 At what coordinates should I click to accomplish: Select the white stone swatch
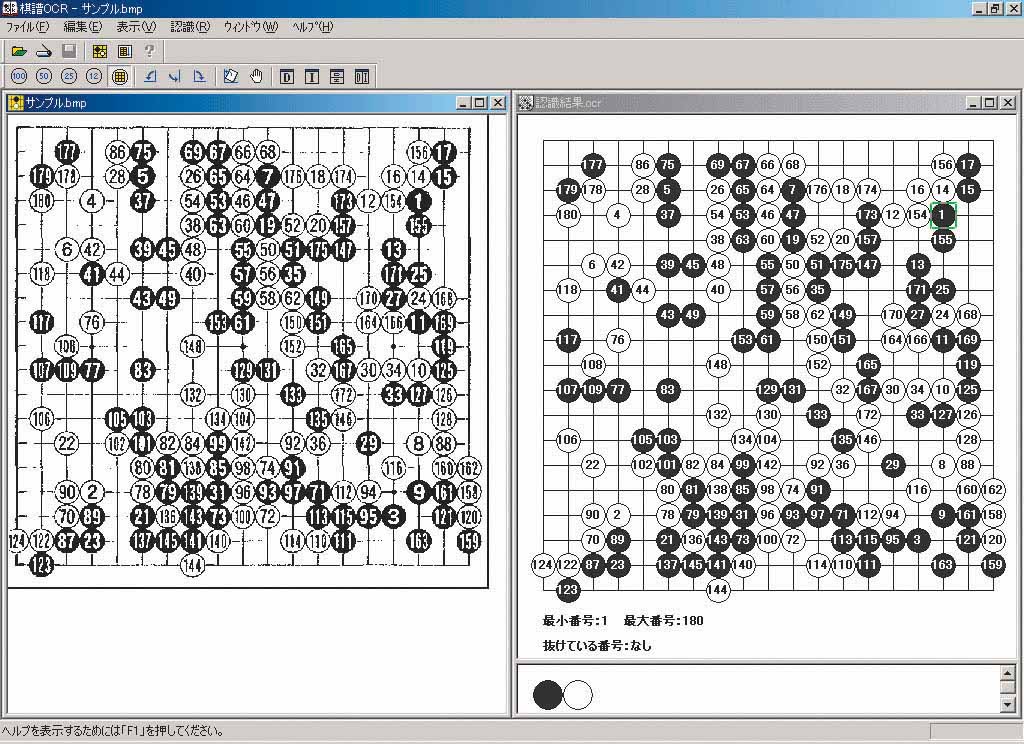pyautogui.click(x=578, y=694)
